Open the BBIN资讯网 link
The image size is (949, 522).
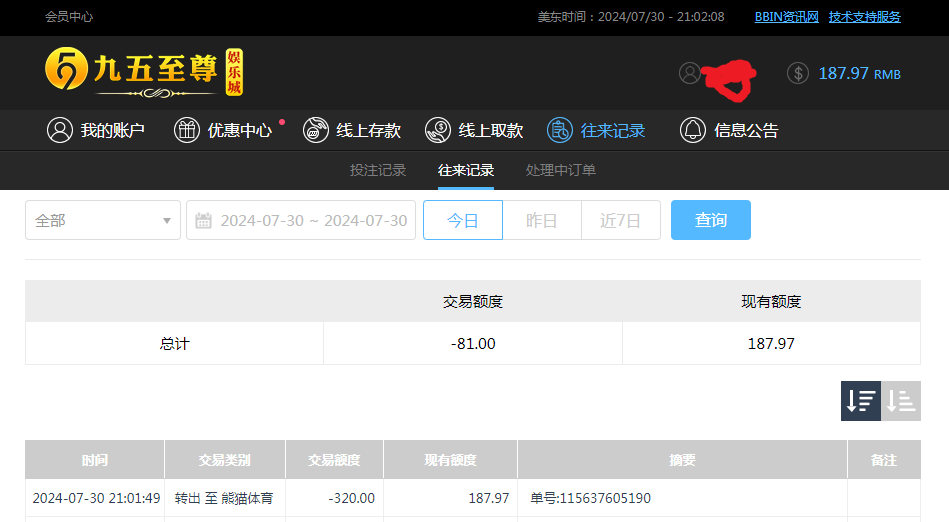click(786, 17)
